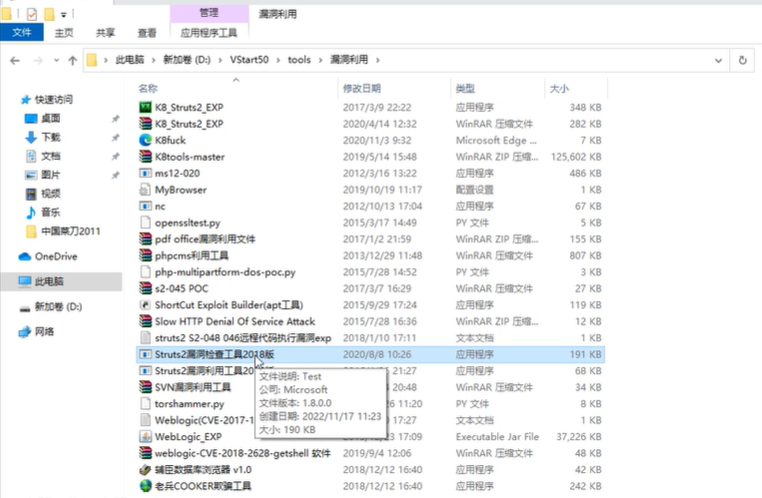Image resolution: width=762 pixels, height=498 pixels.
Task: Sort files by 修改日期 column
Action: (362, 88)
